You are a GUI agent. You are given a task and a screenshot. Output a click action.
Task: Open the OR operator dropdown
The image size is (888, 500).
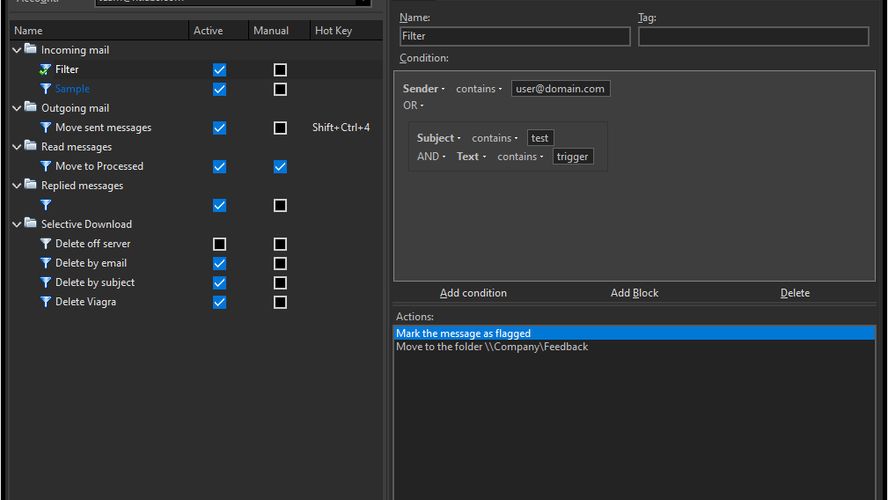414,106
